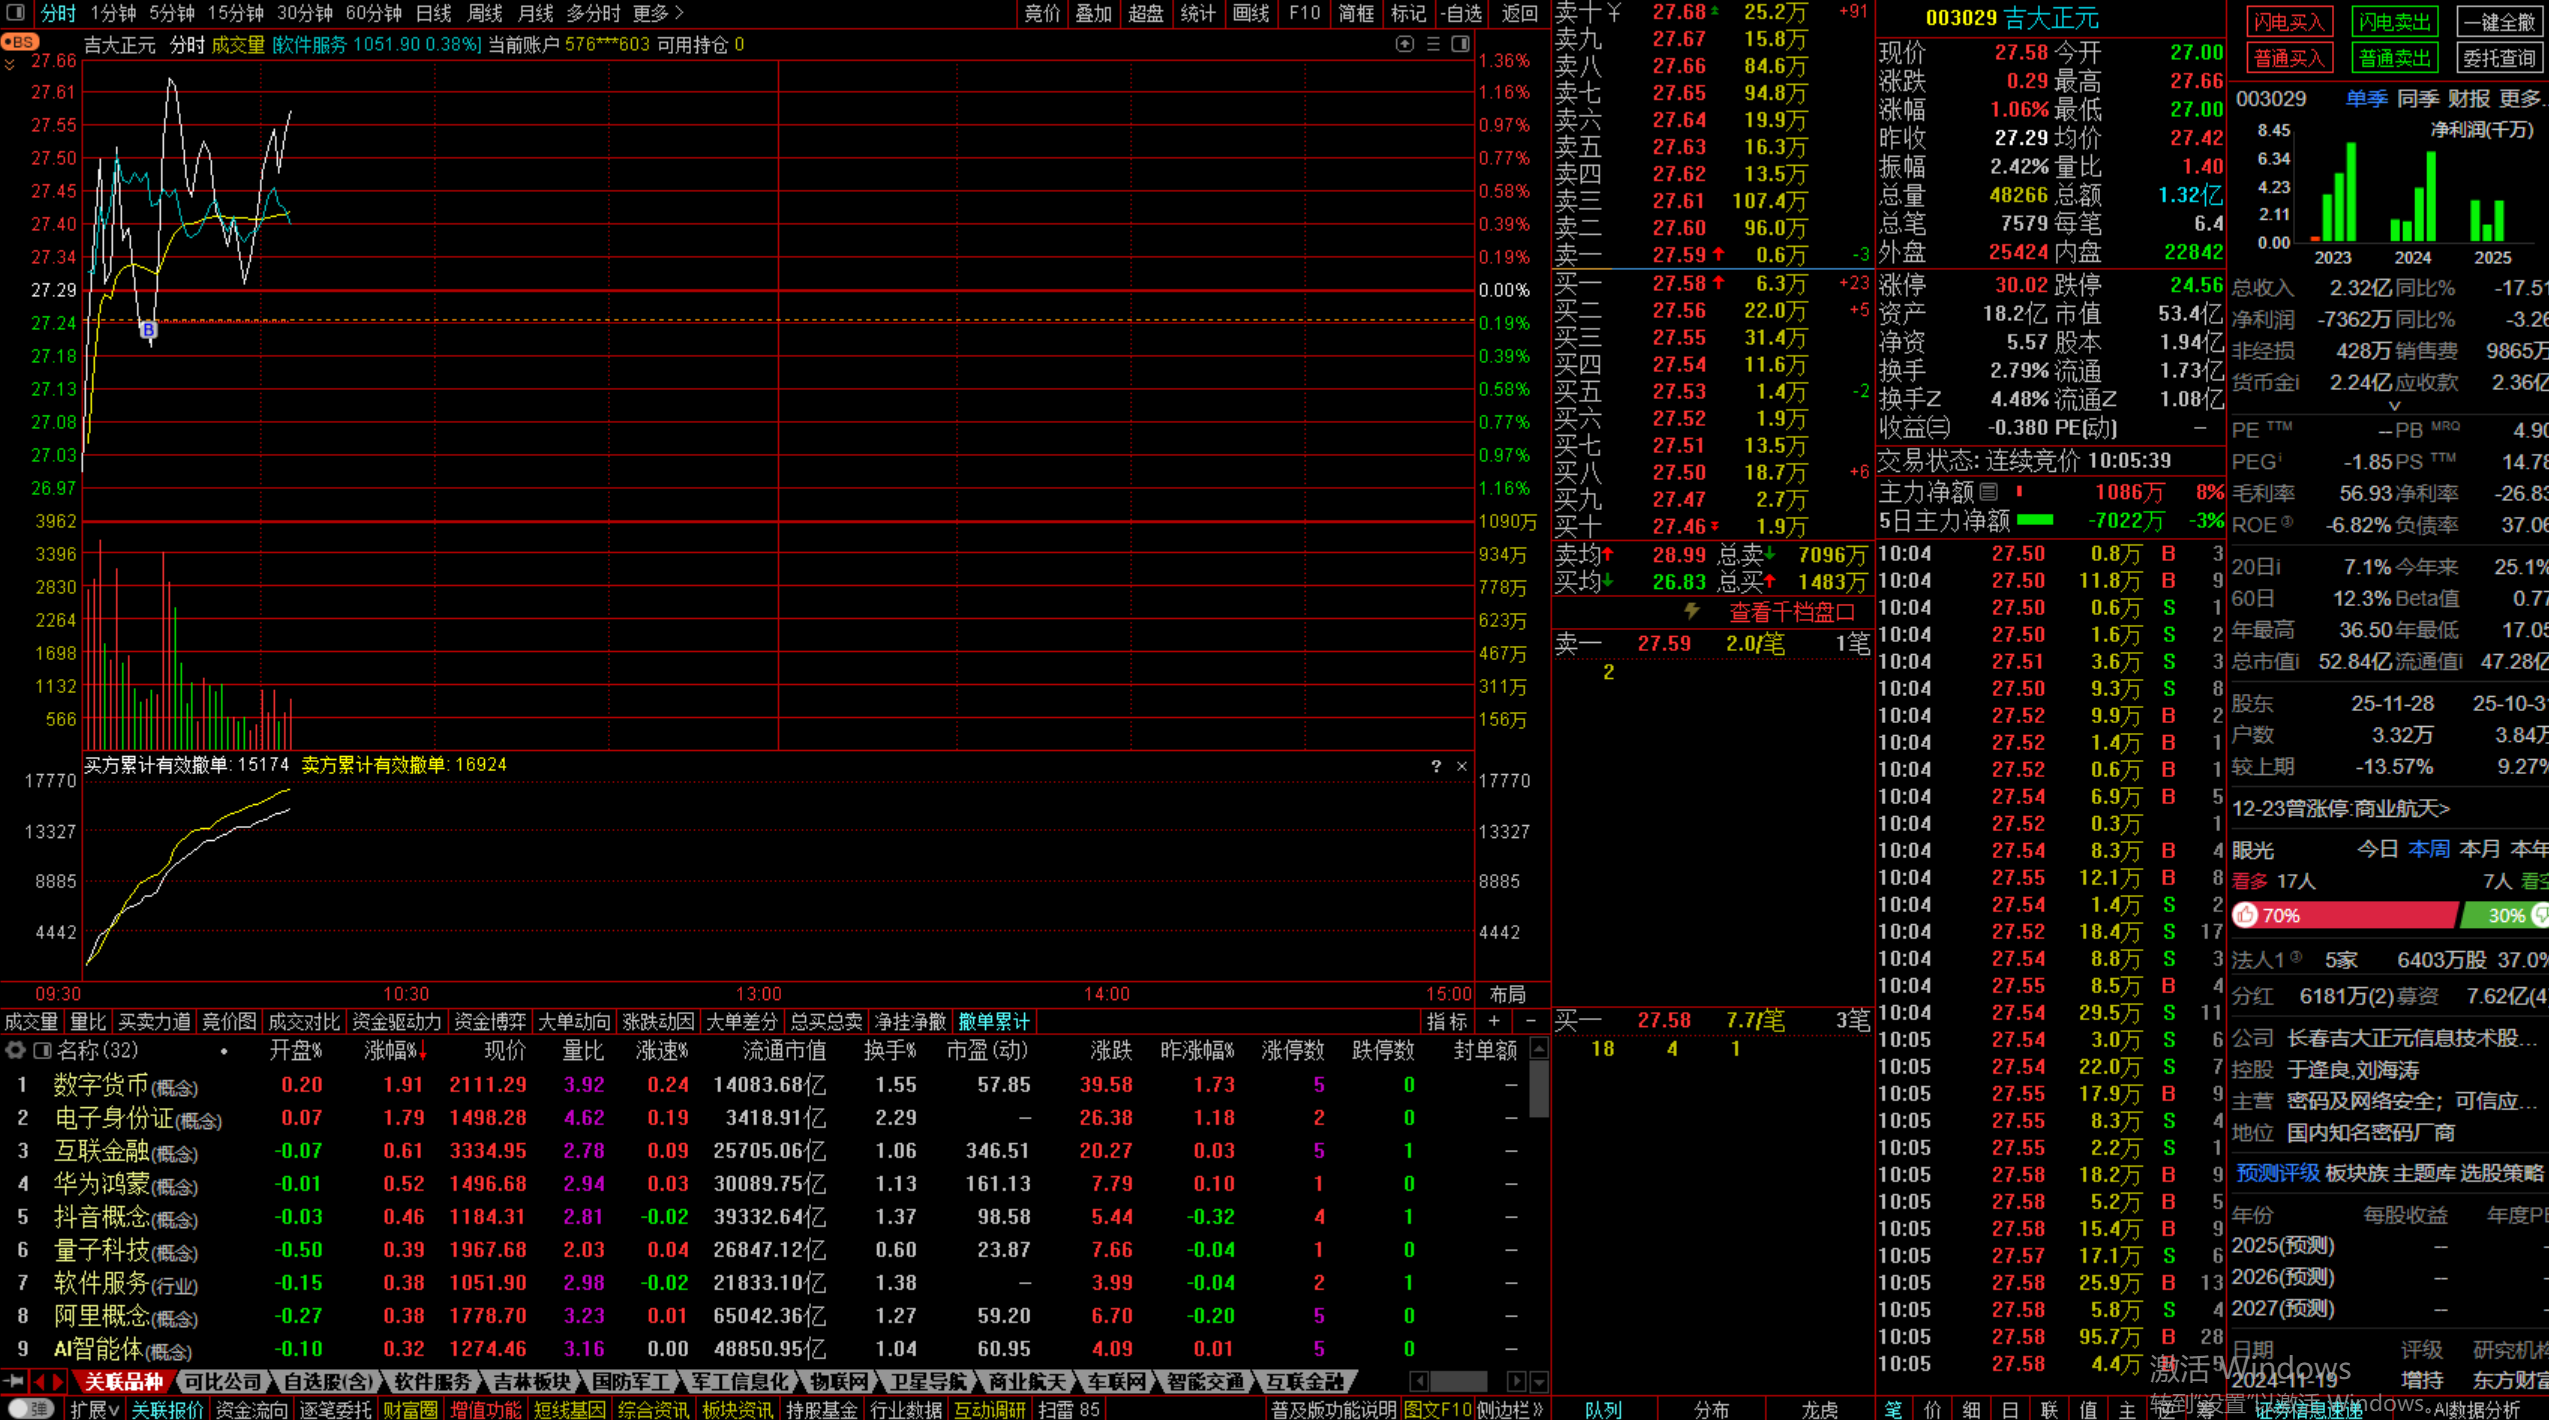This screenshot has height=1420, width=2549.
Task: Switch to the 日线 chart tab
Action: click(x=433, y=13)
